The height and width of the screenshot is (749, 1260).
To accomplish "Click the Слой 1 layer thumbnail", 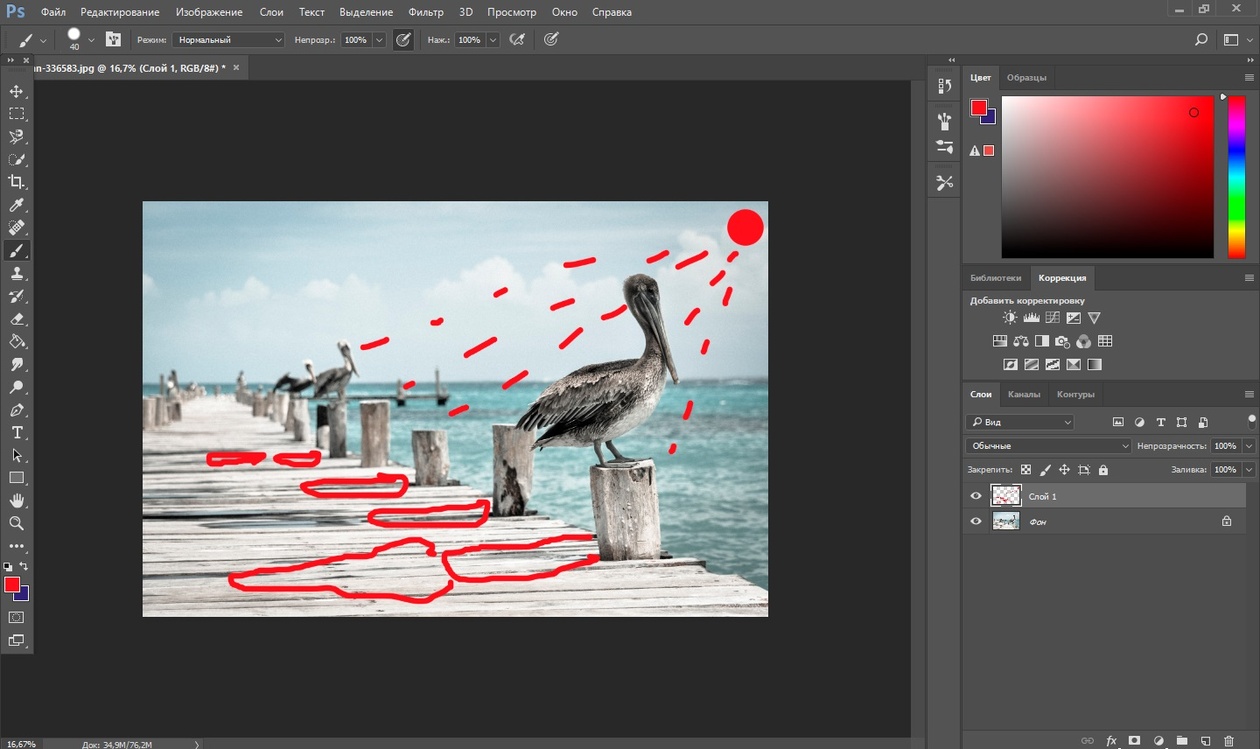I will pos(1006,496).
